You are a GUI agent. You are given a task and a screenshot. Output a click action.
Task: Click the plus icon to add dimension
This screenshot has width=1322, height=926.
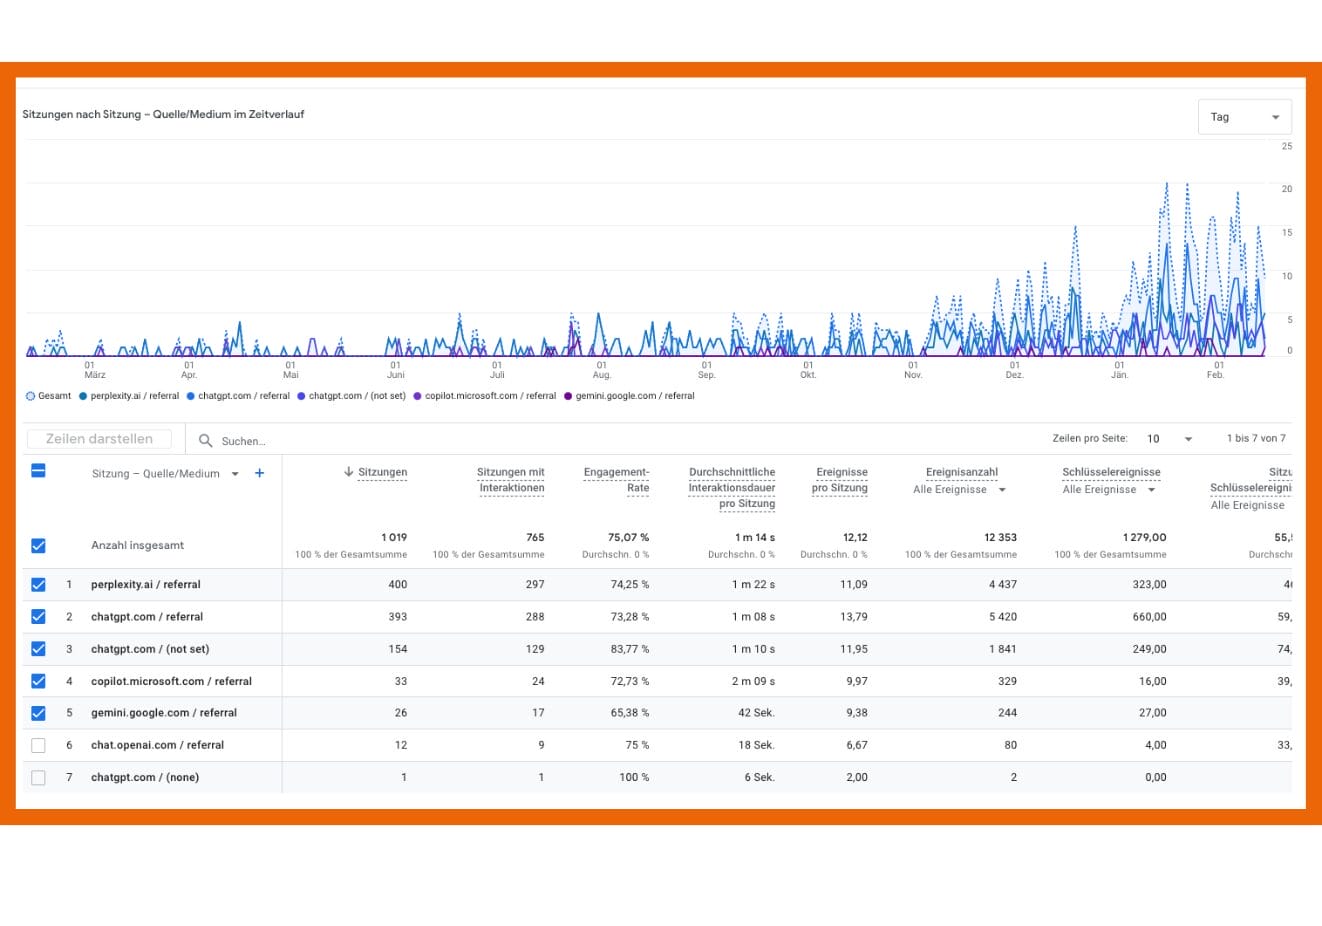coord(259,474)
